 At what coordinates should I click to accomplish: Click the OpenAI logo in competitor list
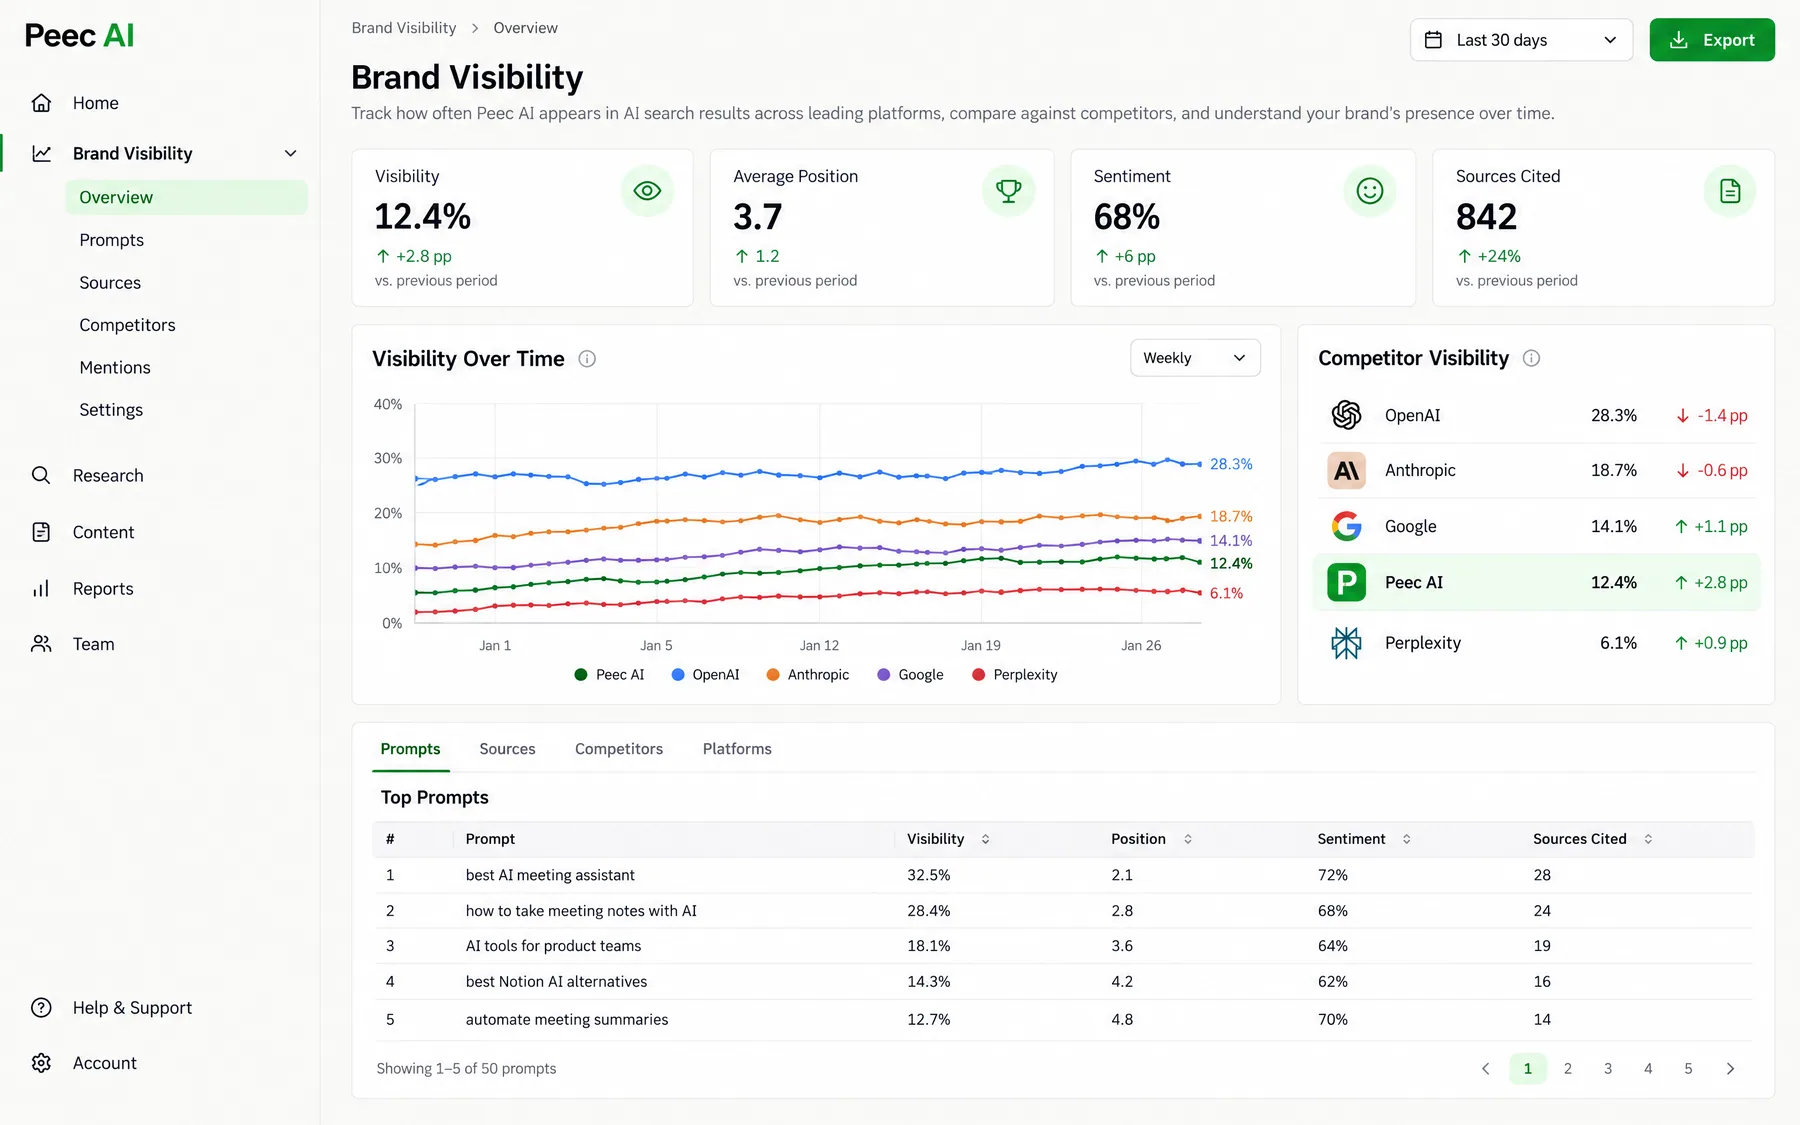click(1347, 415)
